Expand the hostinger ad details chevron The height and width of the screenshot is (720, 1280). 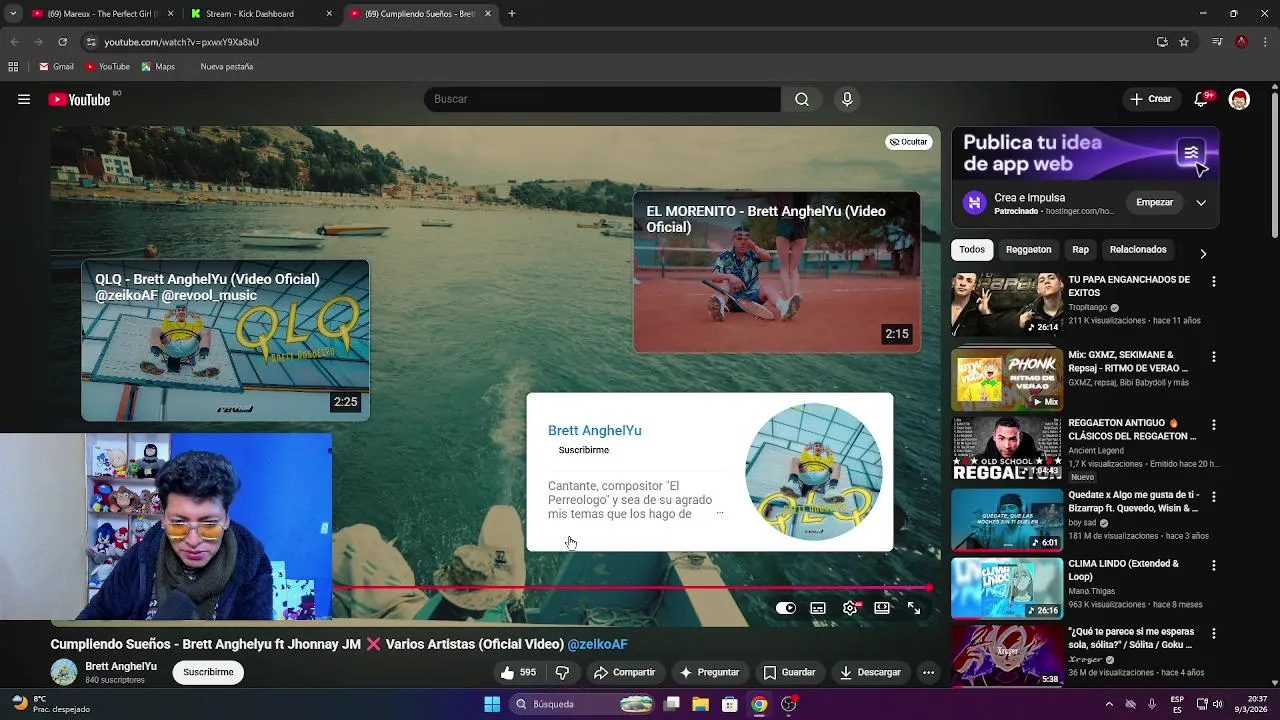(x=1201, y=203)
